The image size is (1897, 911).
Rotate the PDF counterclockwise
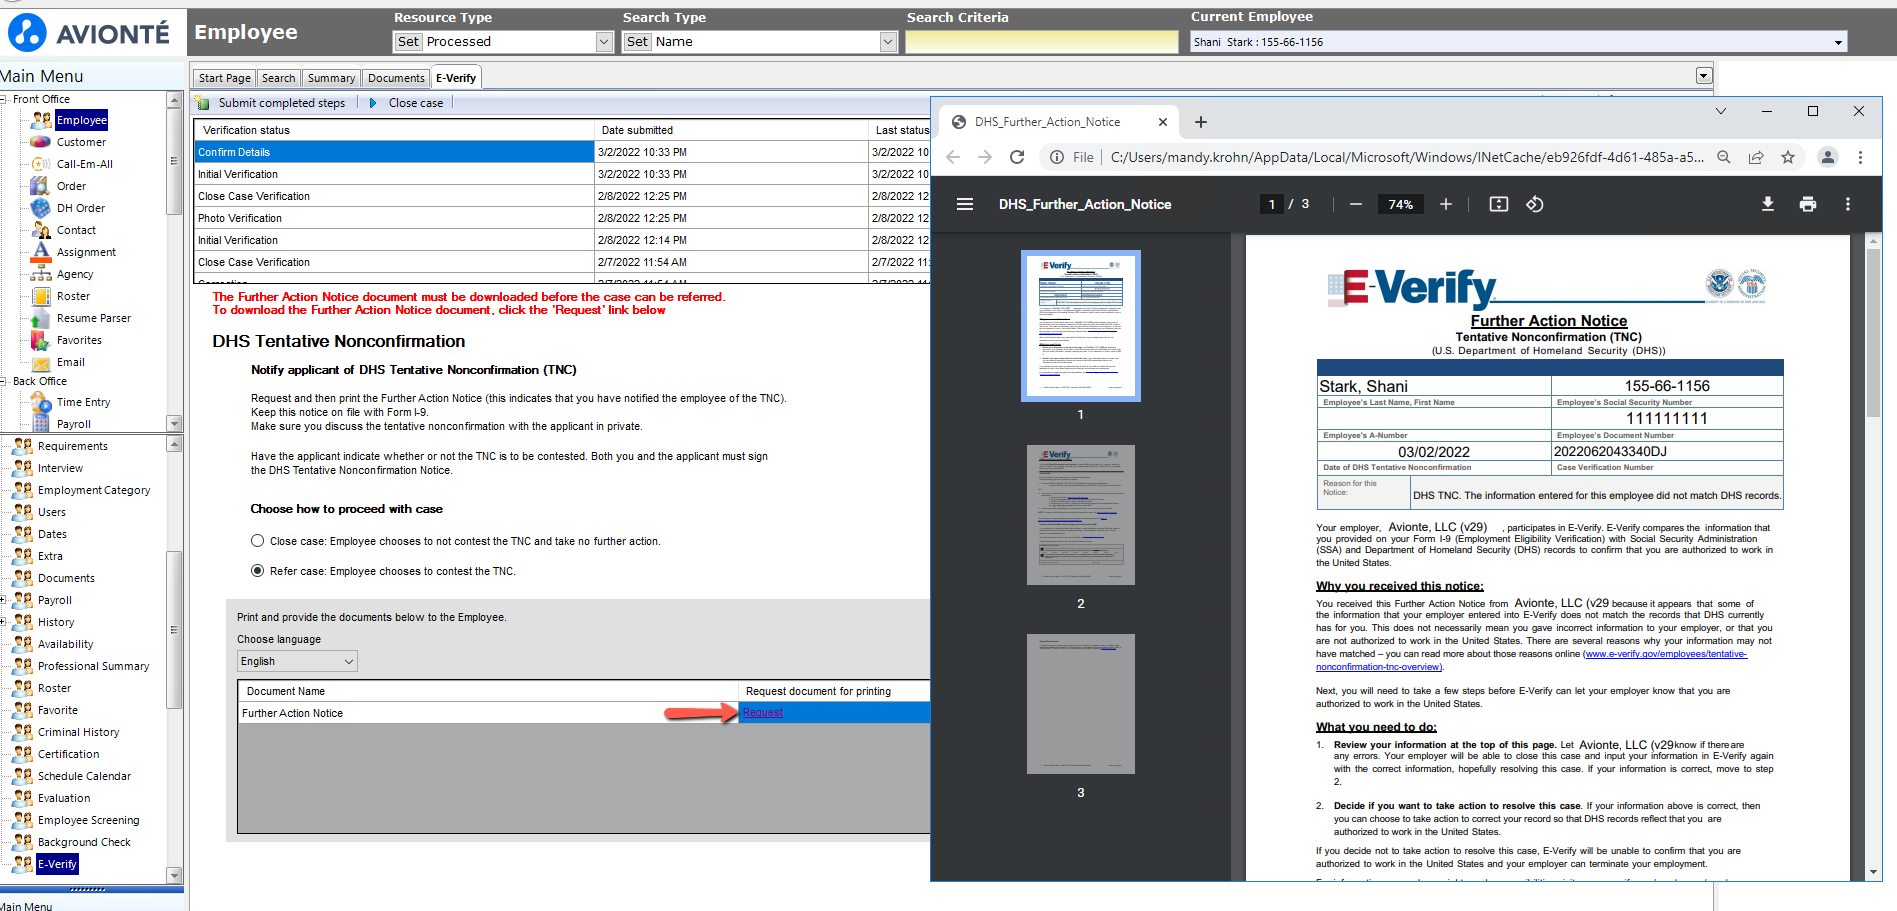tap(1535, 204)
